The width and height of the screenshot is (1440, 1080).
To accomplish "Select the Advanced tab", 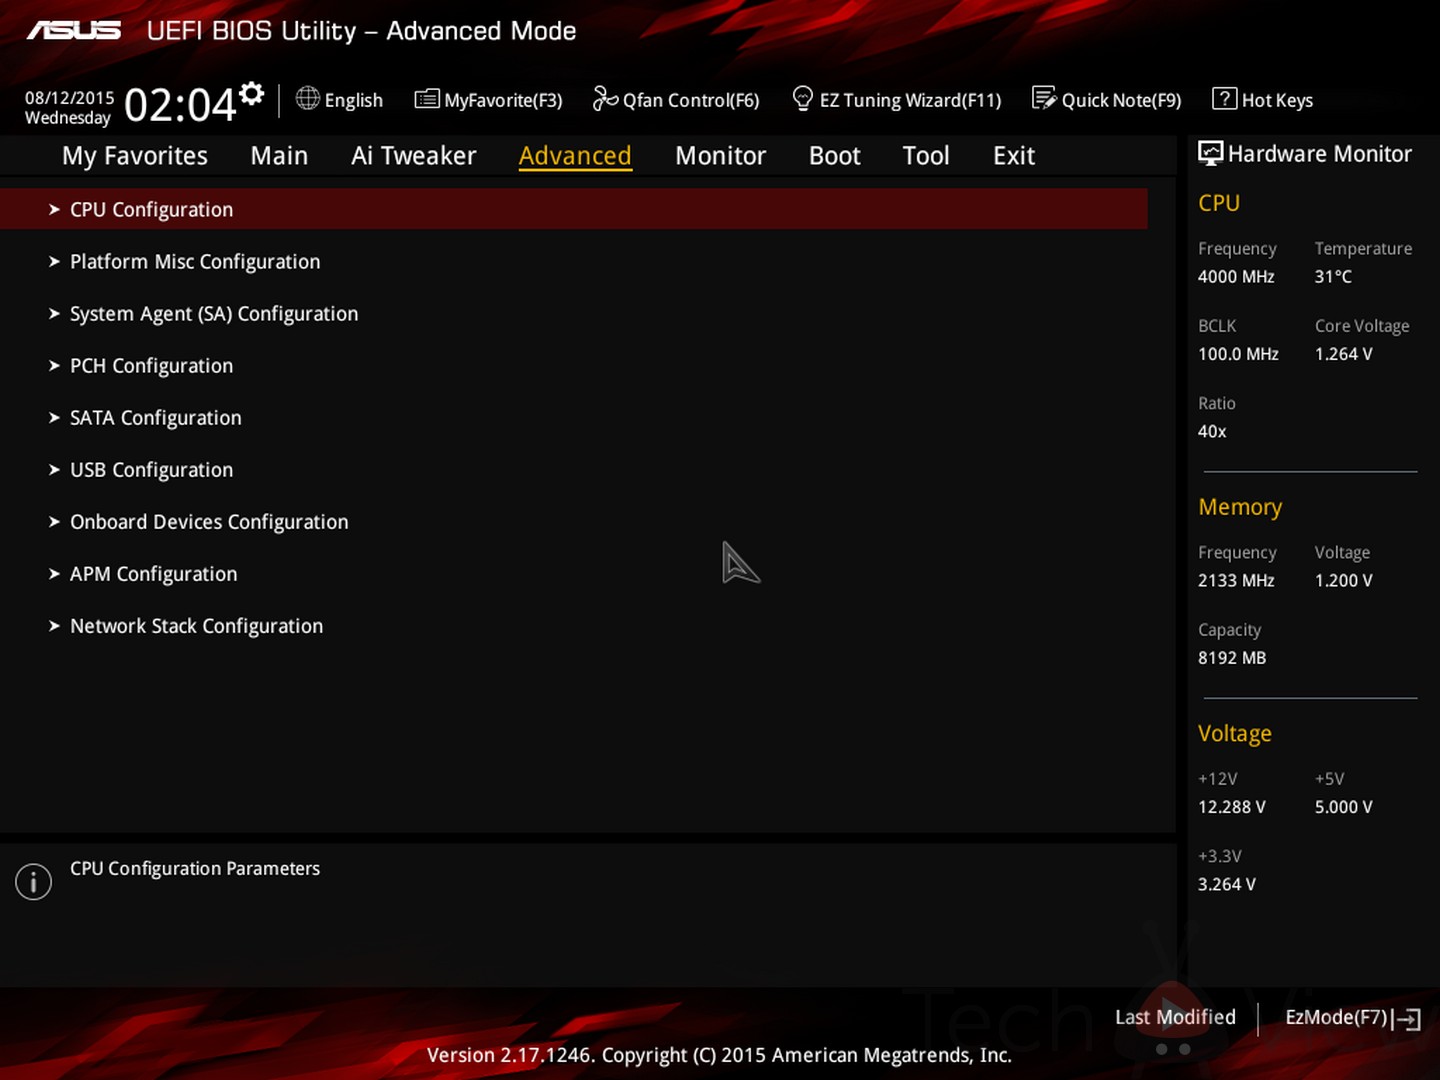I will 575,156.
